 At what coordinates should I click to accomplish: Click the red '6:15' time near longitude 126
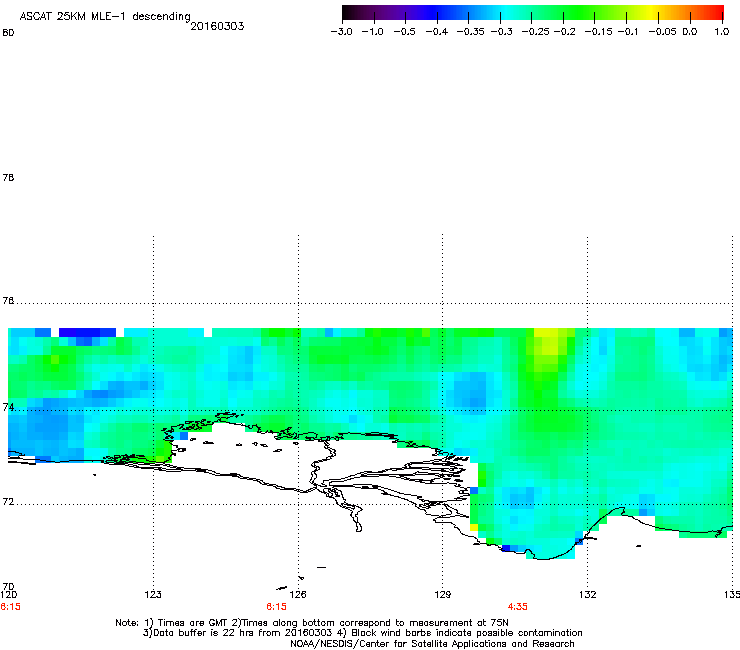[x=276, y=607]
